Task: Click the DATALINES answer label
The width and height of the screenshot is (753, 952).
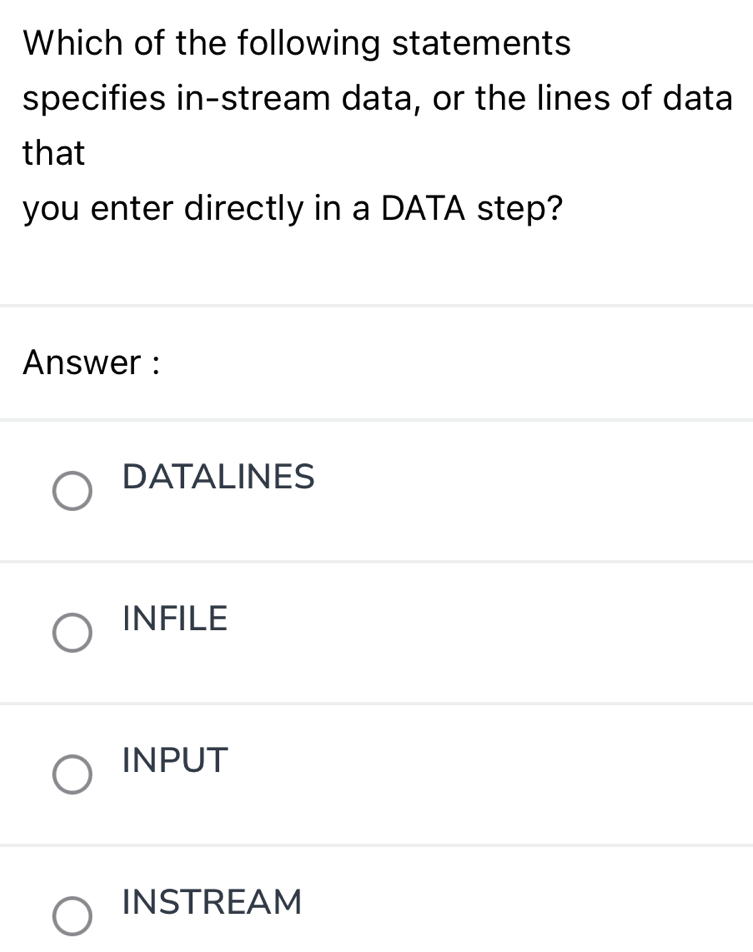Action: pyautogui.click(x=216, y=477)
